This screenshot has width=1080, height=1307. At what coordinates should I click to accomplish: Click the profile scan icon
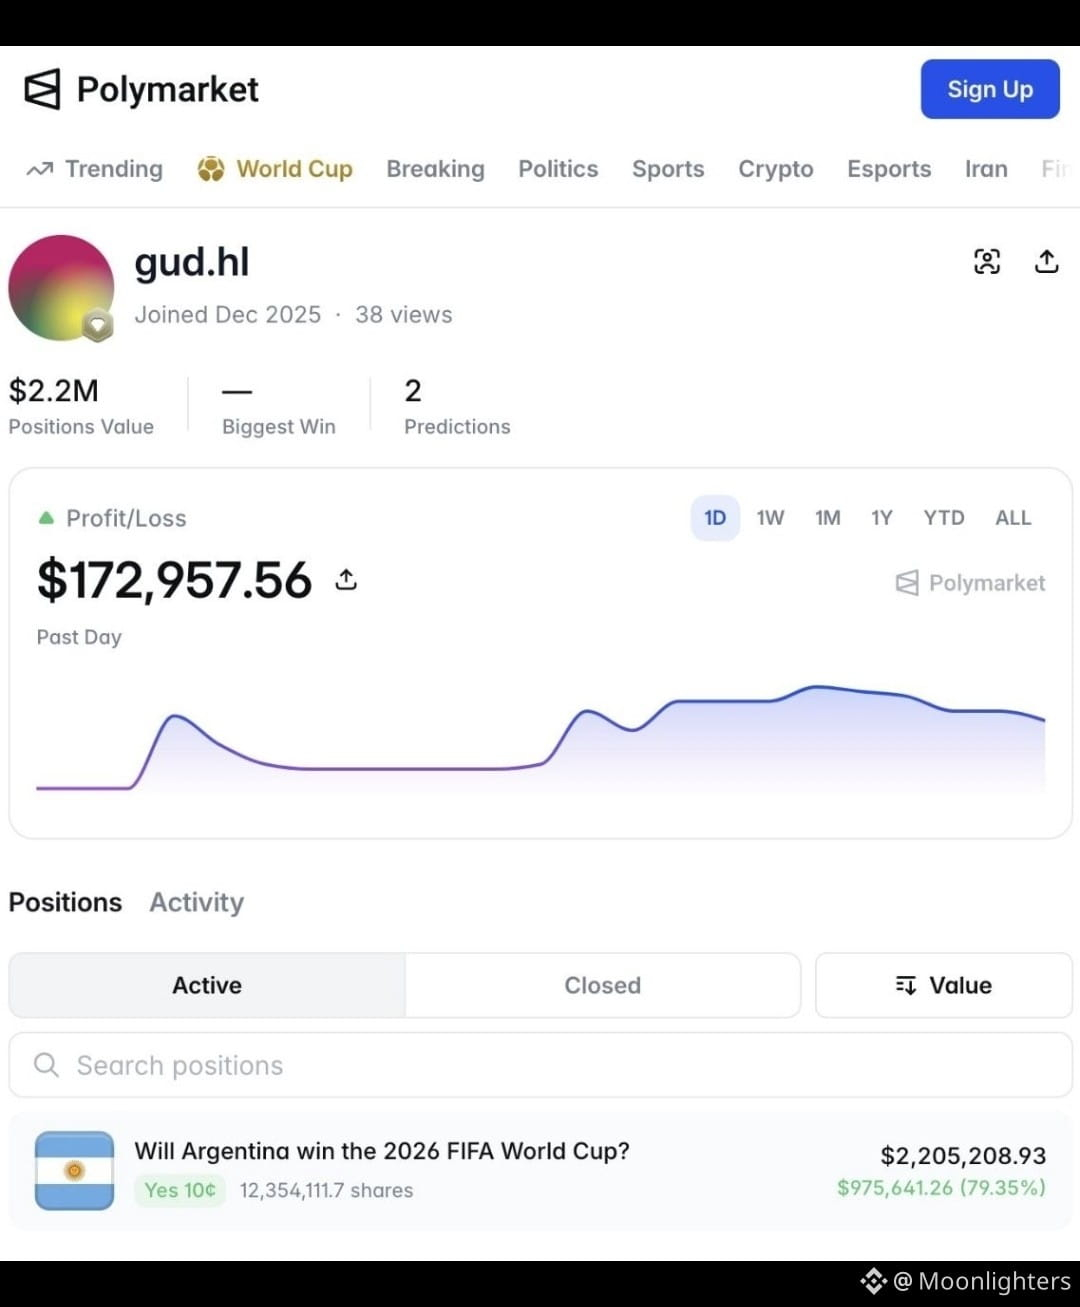(x=987, y=261)
